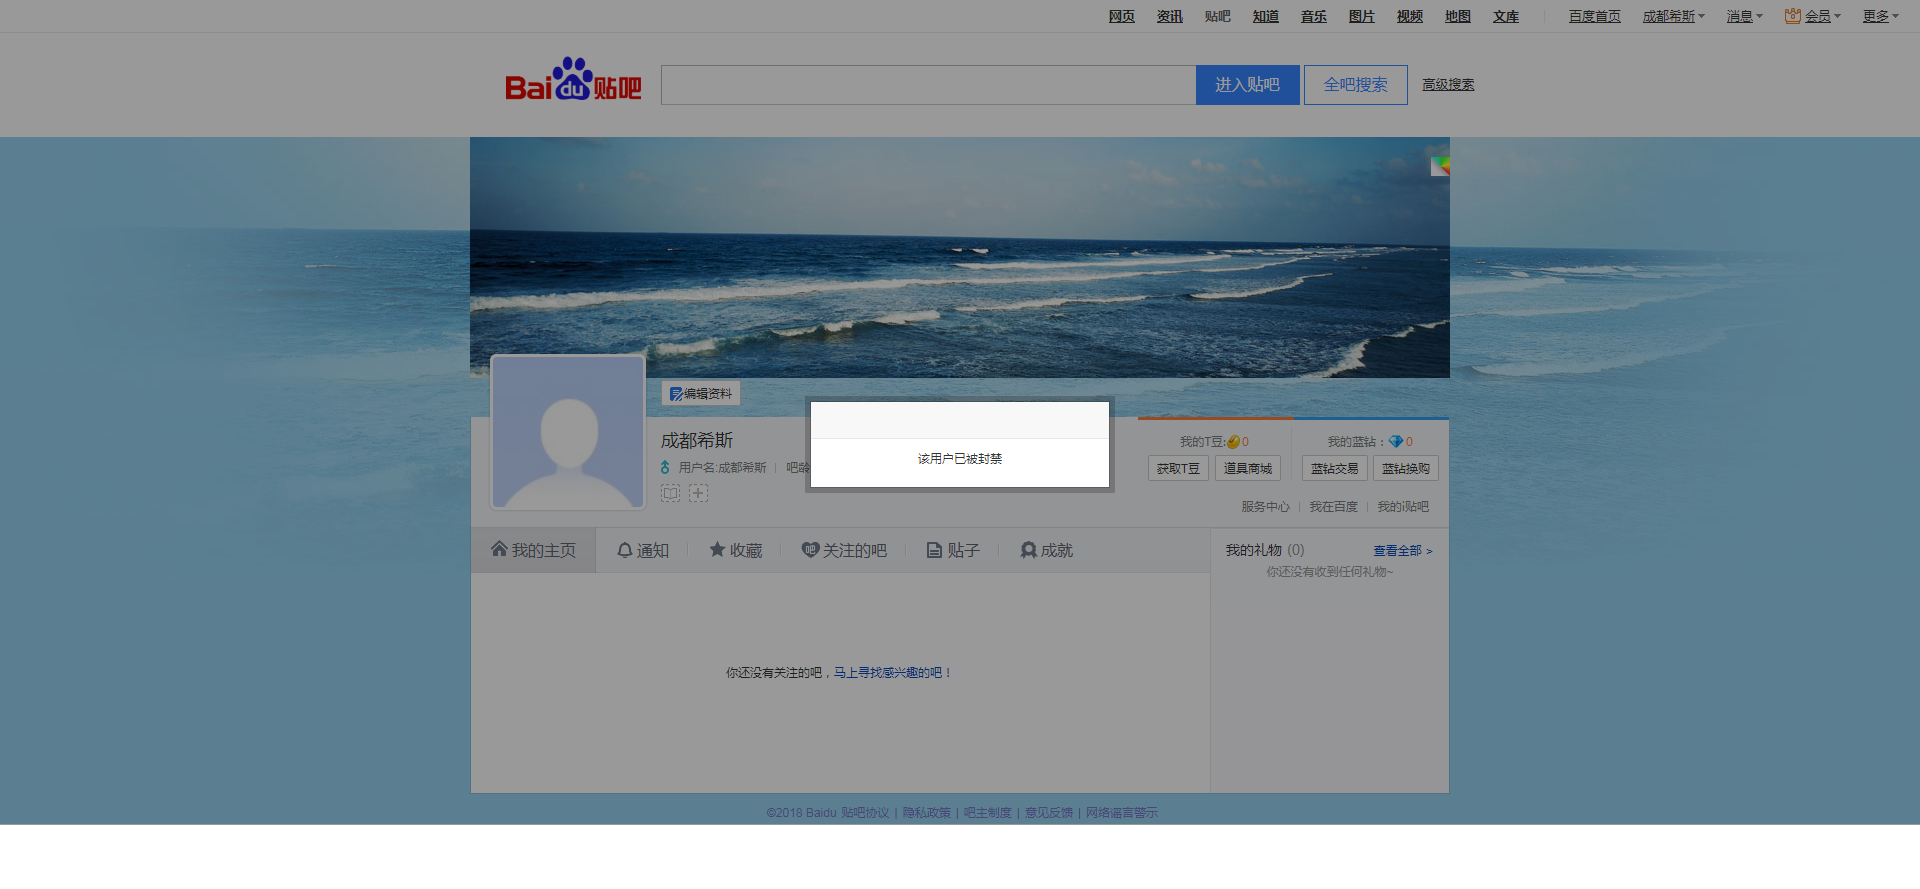
Task: Open the 收藏 favorites tab
Action: point(736,550)
